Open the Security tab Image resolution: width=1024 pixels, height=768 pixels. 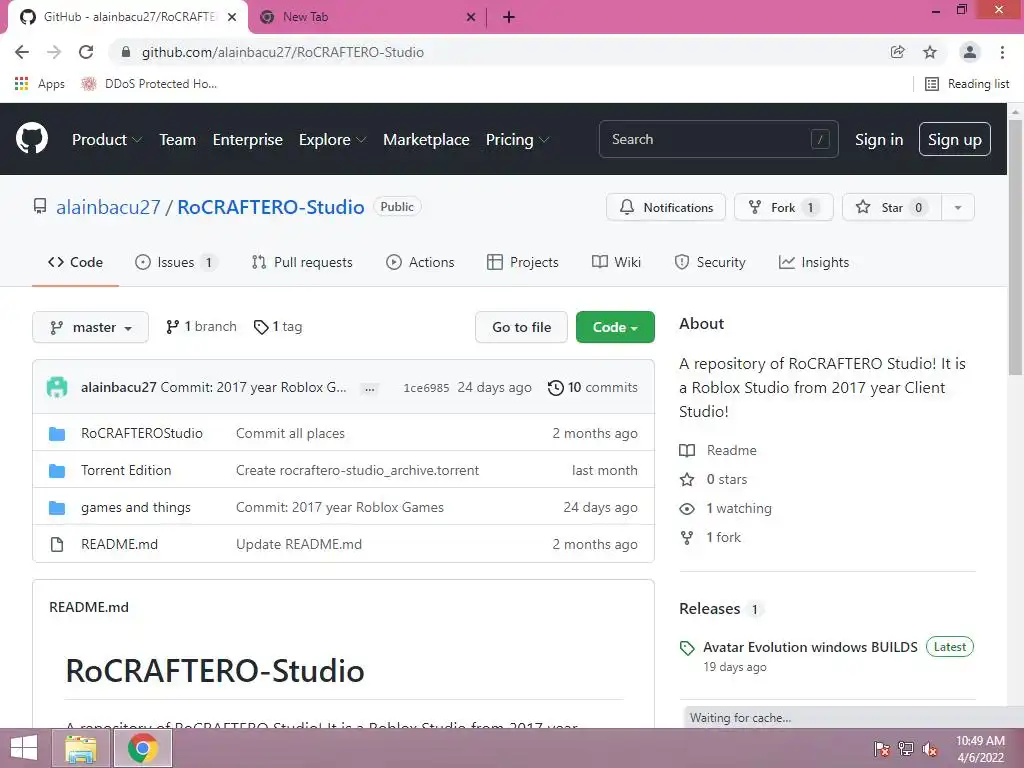[709, 263]
